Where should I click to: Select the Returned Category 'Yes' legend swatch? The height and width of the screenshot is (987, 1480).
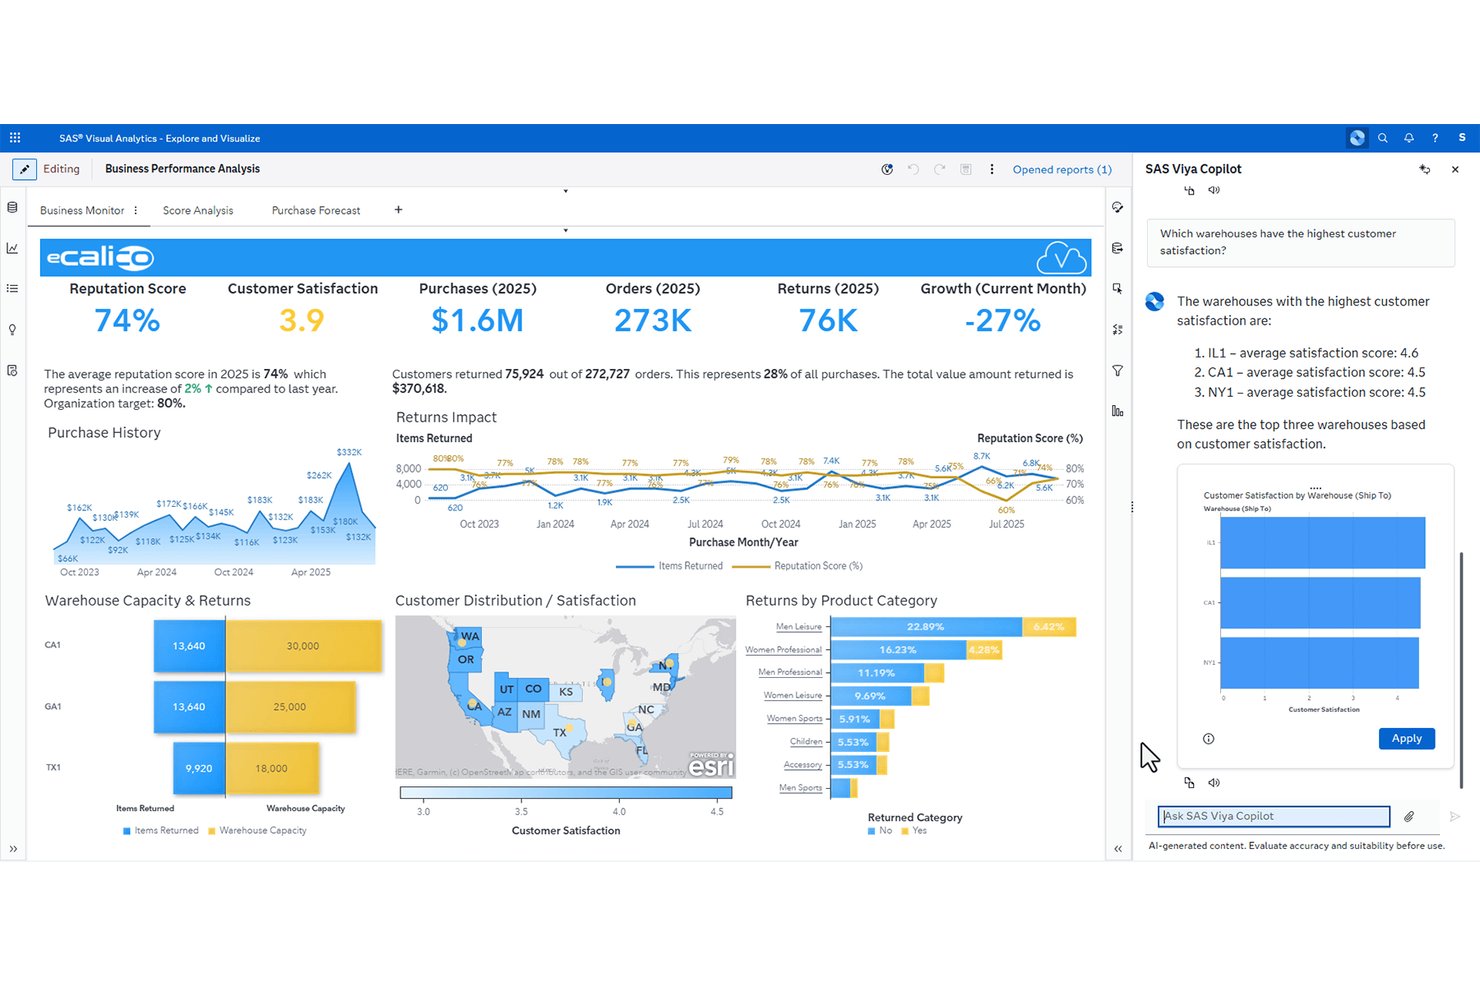click(x=905, y=831)
